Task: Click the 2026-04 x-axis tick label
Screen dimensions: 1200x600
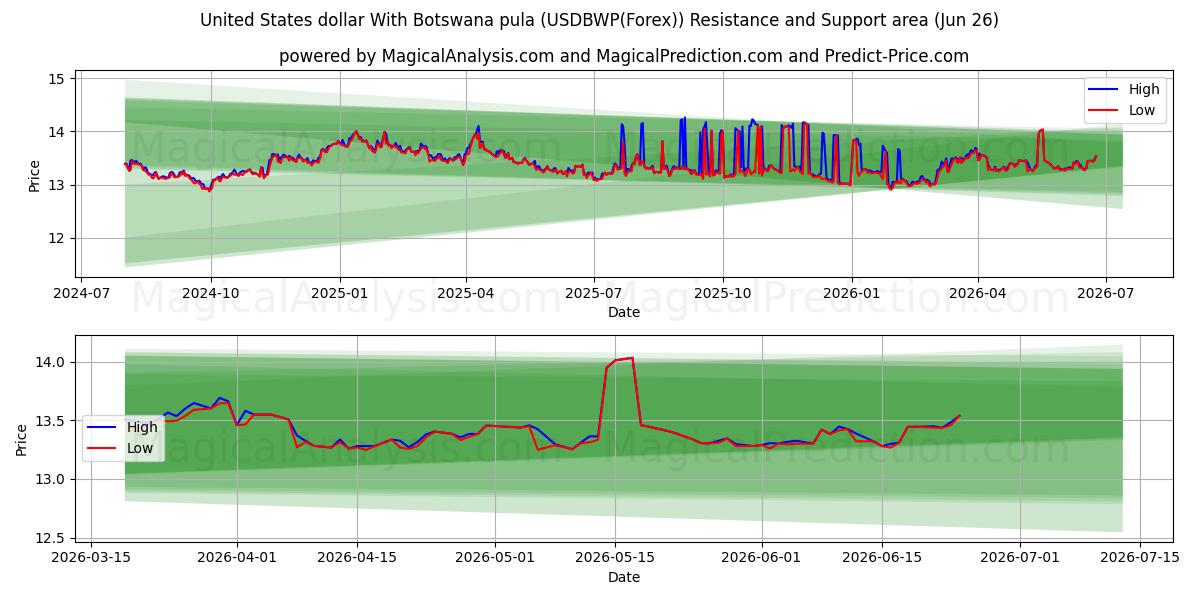Action: tap(978, 293)
